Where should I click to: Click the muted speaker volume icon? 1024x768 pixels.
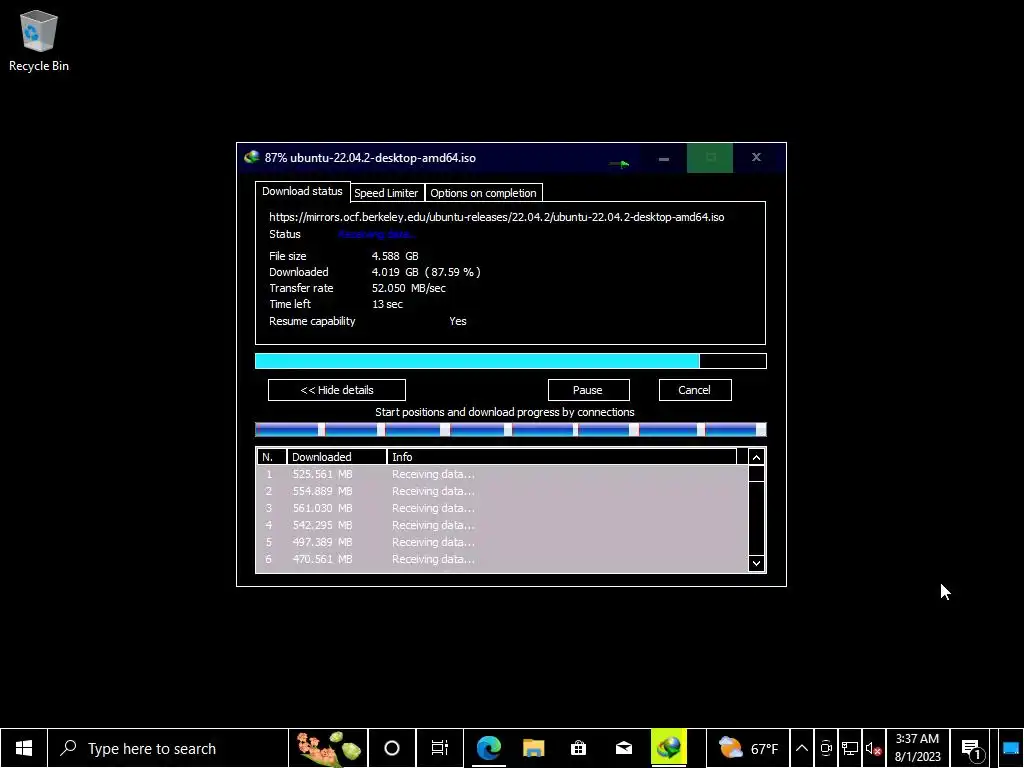(873, 748)
